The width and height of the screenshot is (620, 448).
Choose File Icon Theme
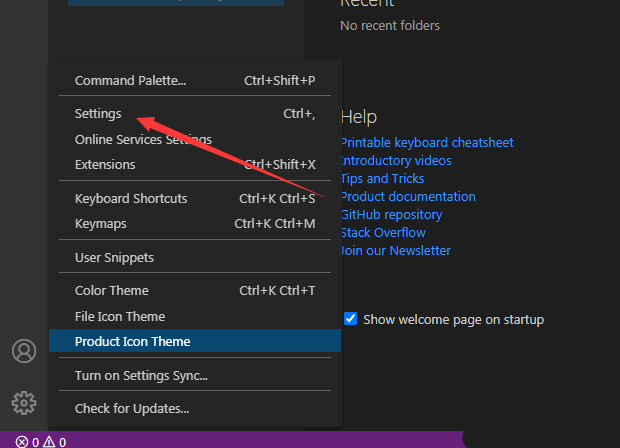coord(120,316)
